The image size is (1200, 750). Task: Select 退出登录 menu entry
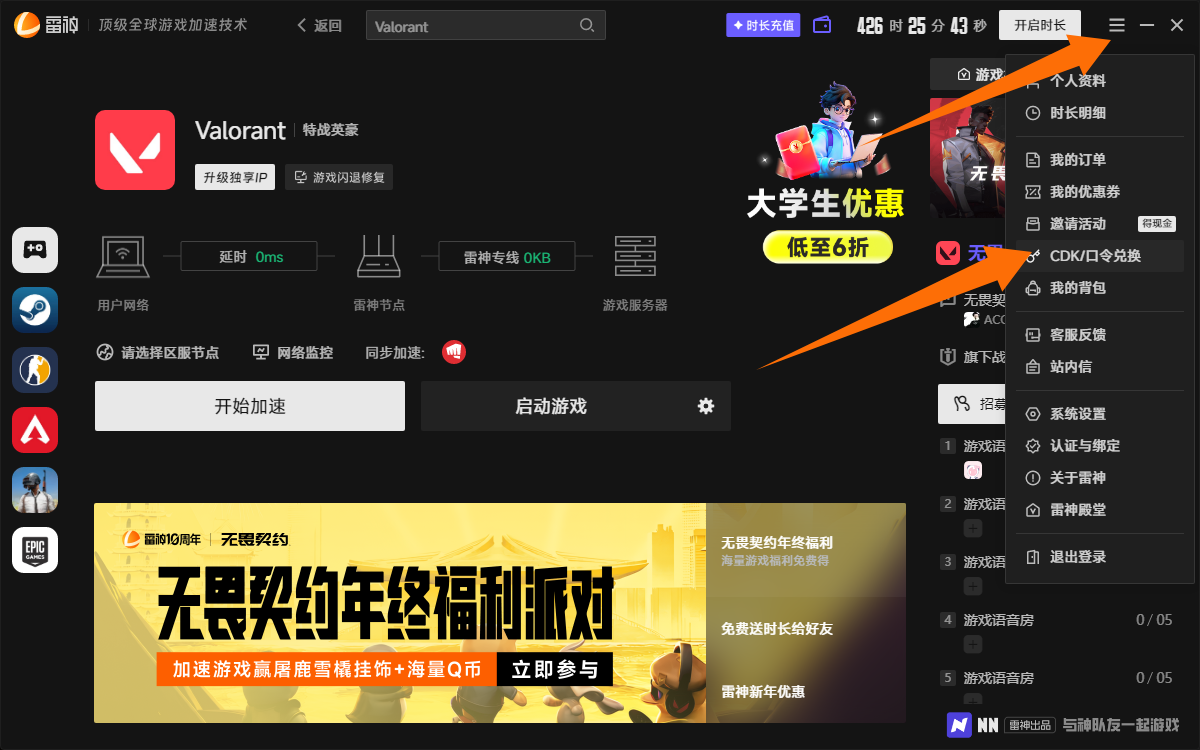click(x=1077, y=557)
